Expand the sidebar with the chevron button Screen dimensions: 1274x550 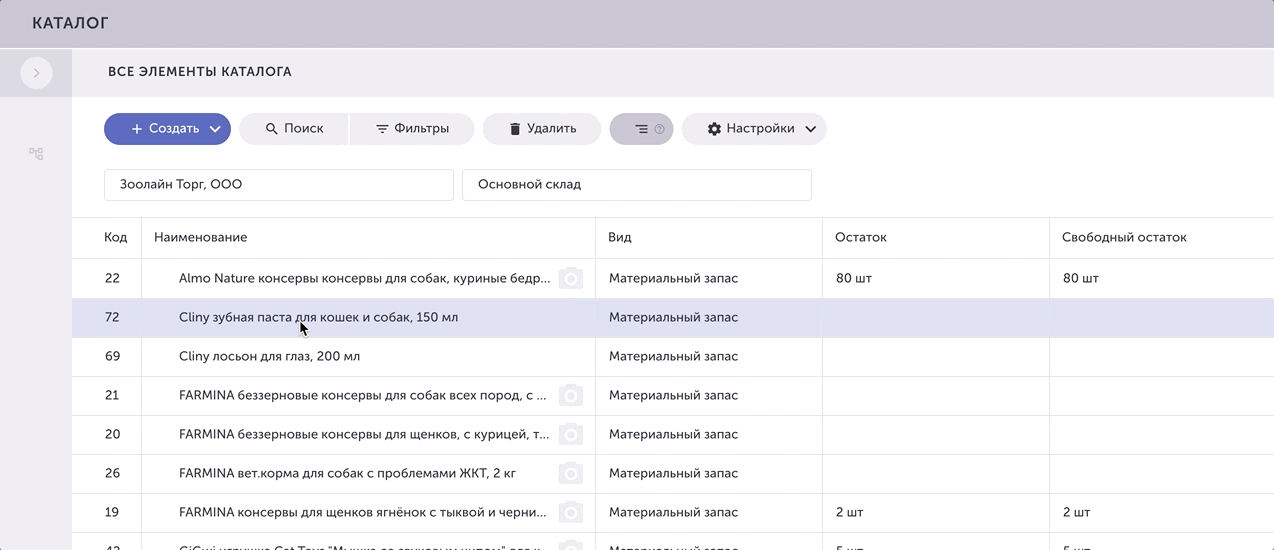(36, 73)
